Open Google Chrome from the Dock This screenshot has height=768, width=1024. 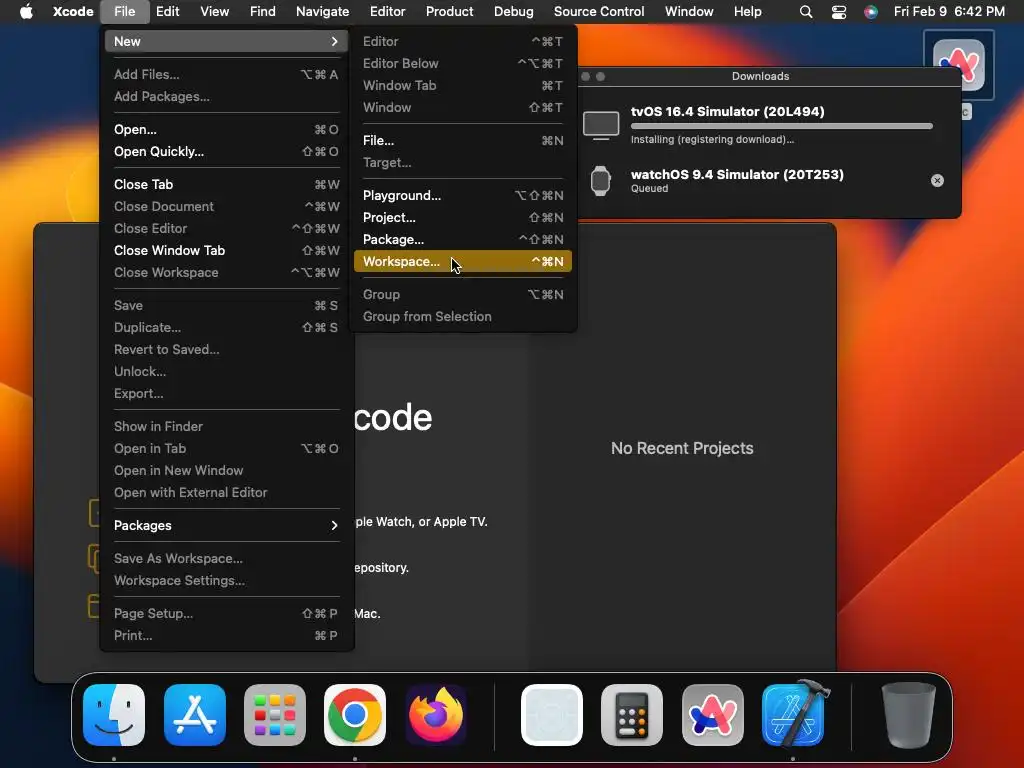pos(355,714)
